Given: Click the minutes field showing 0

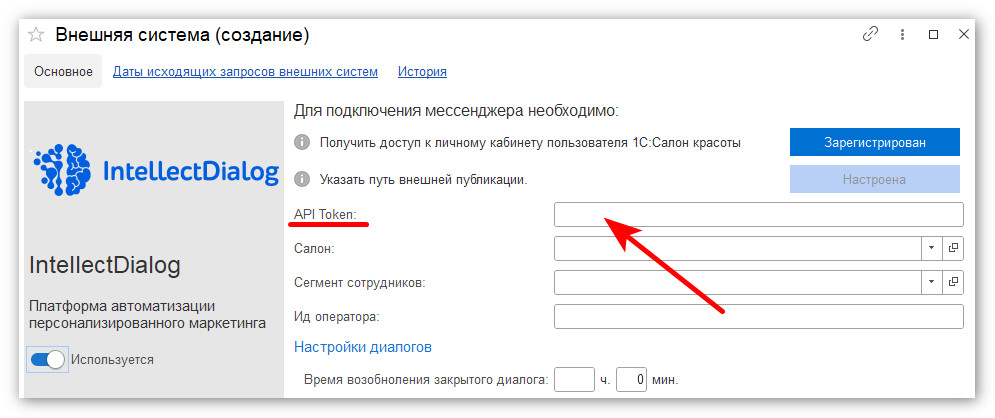Looking at the screenshot, I should coord(631,380).
